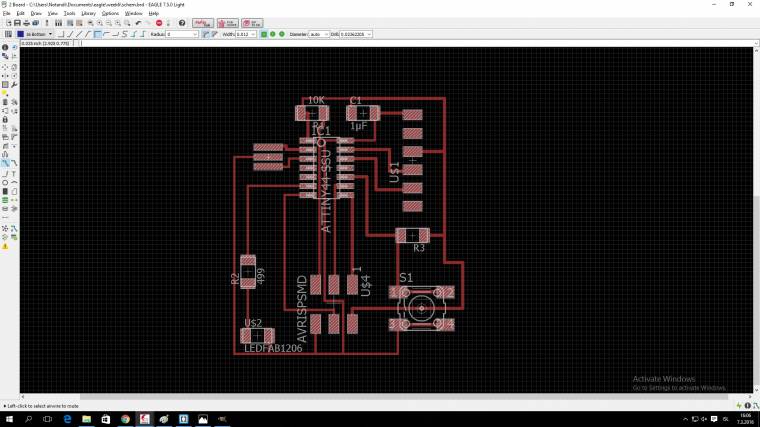Select the Text tool
Image resolution: width=760 pixels, height=427 pixels.
pos(14,174)
